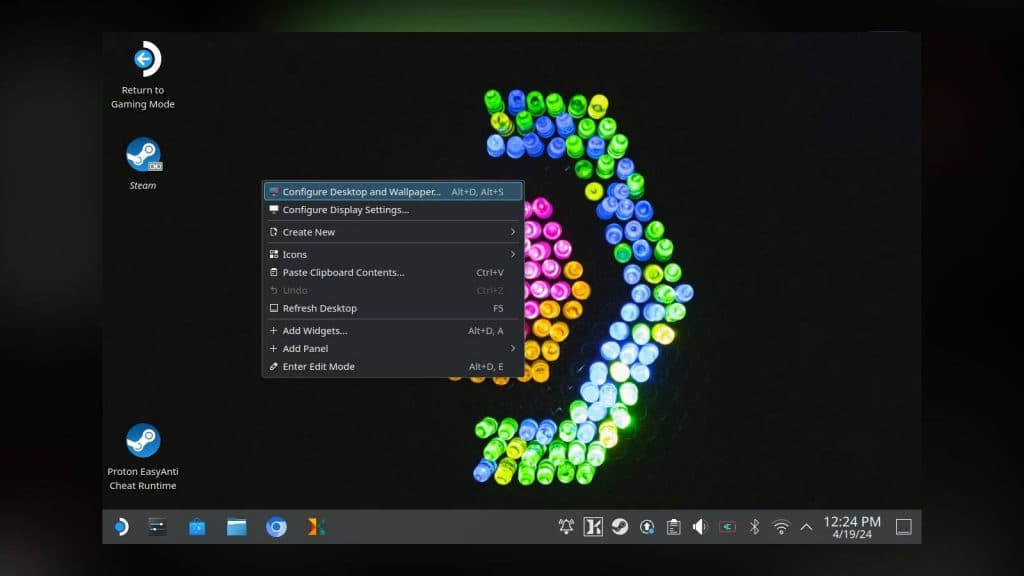This screenshot has height=576, width=1024.
Task: Click the Steam tray icon
Action: click(620, 526)
